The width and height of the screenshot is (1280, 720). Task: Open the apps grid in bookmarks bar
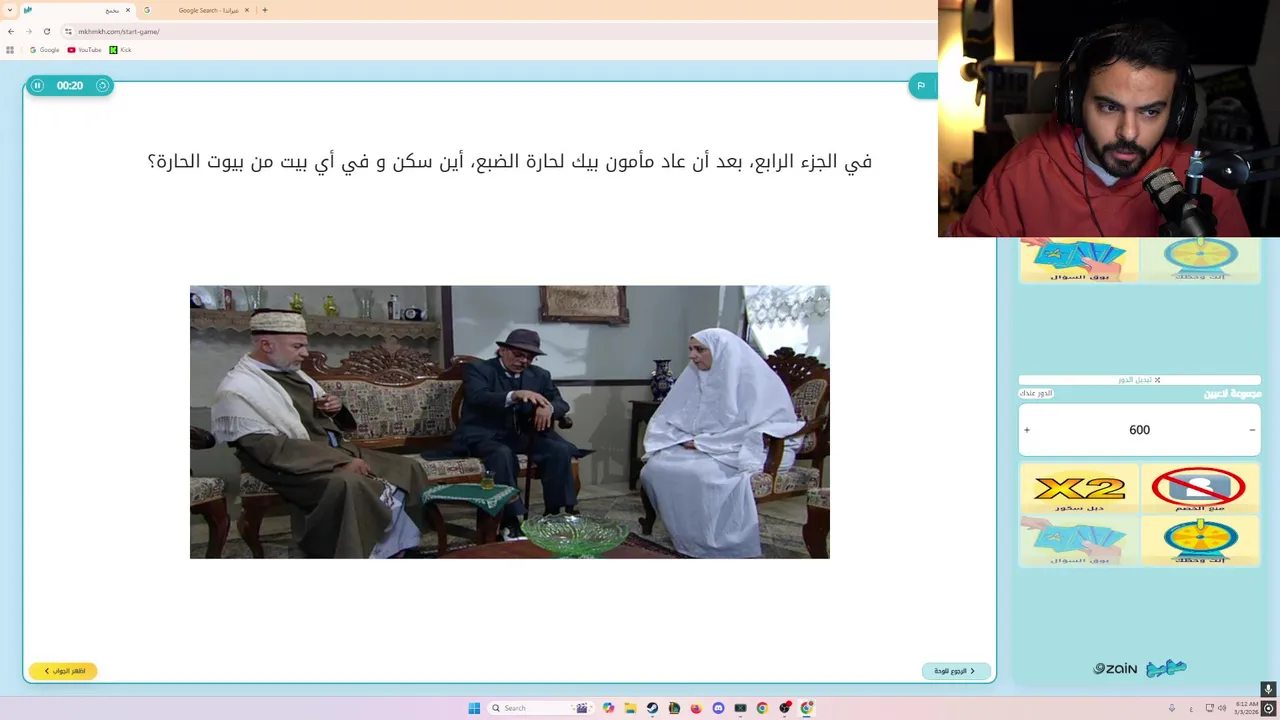pyautogui.click(x=10, y=50)
